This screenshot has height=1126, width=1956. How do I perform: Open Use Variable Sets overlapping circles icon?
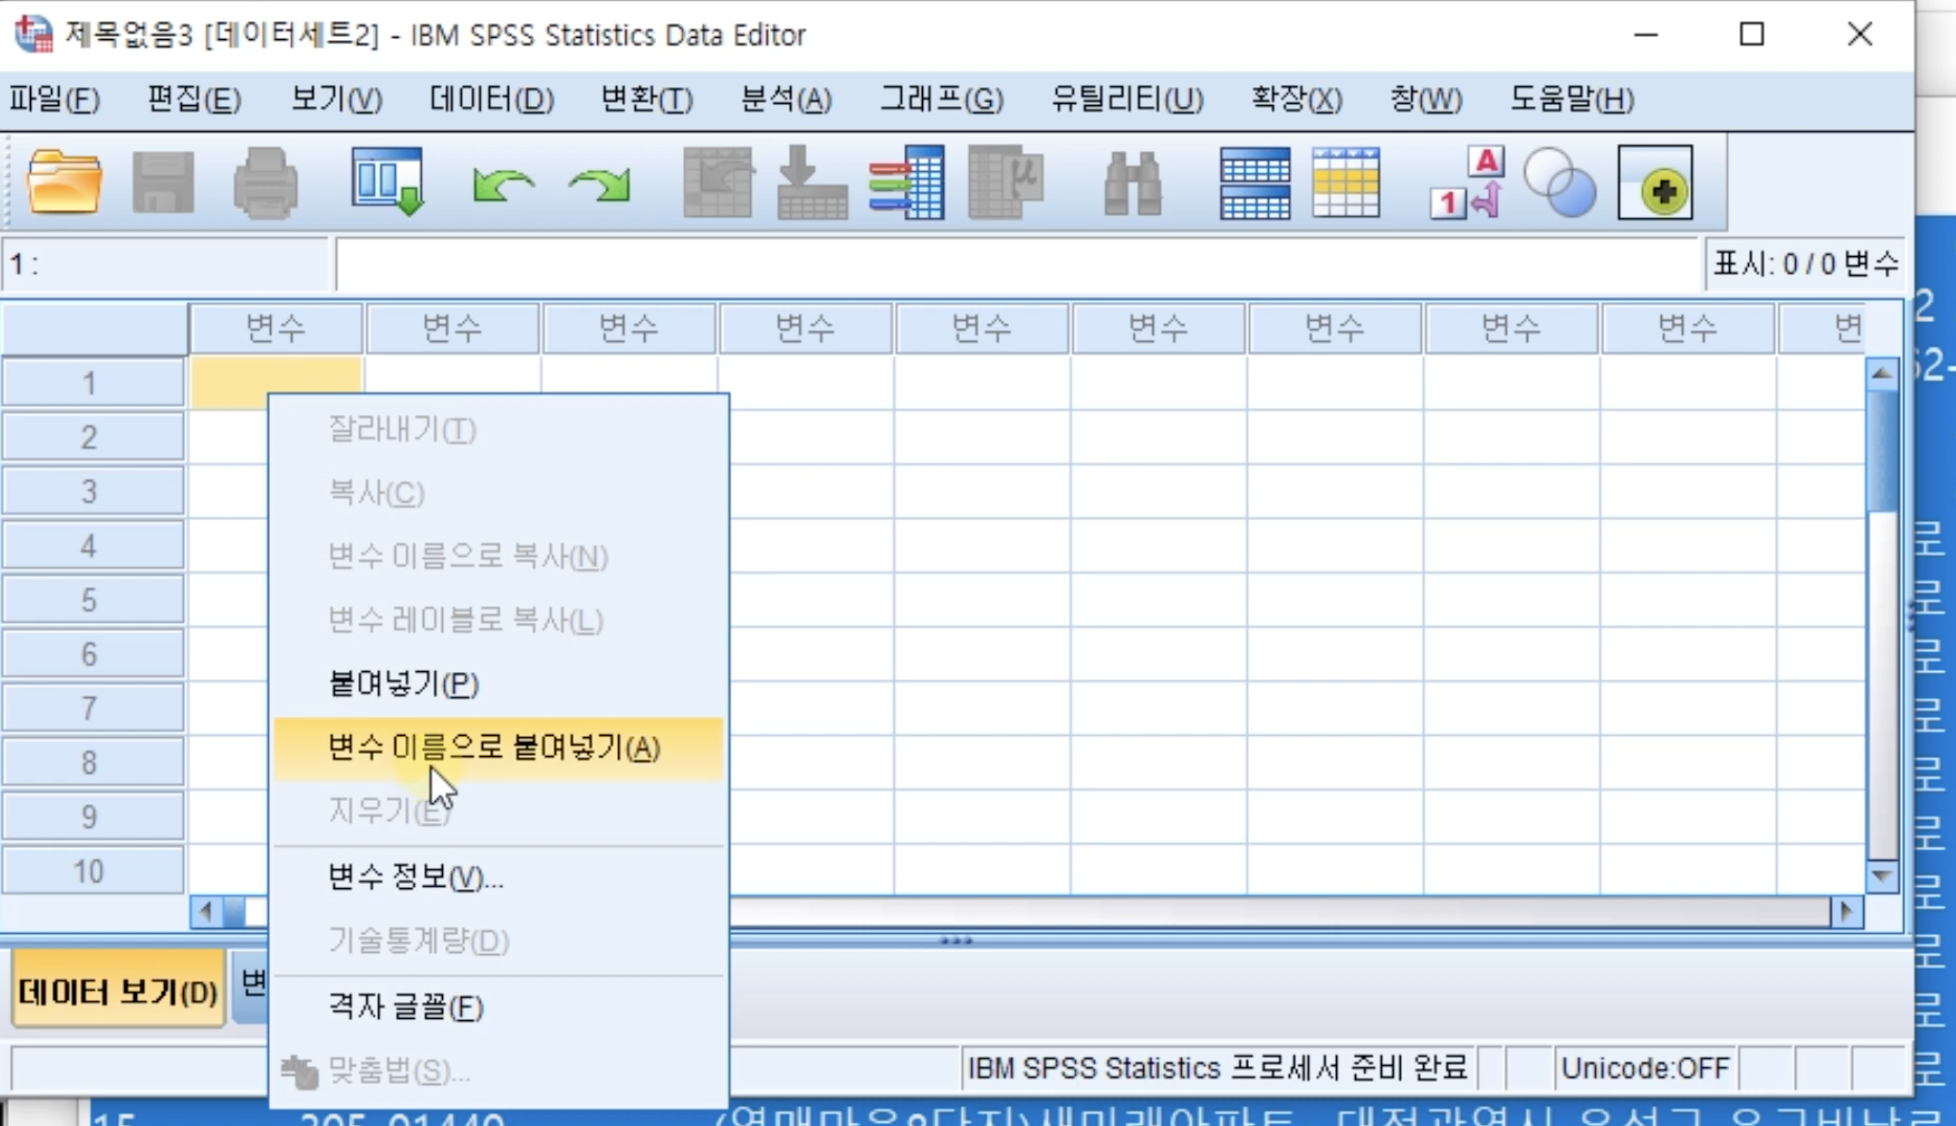(x=1559, y=183)
